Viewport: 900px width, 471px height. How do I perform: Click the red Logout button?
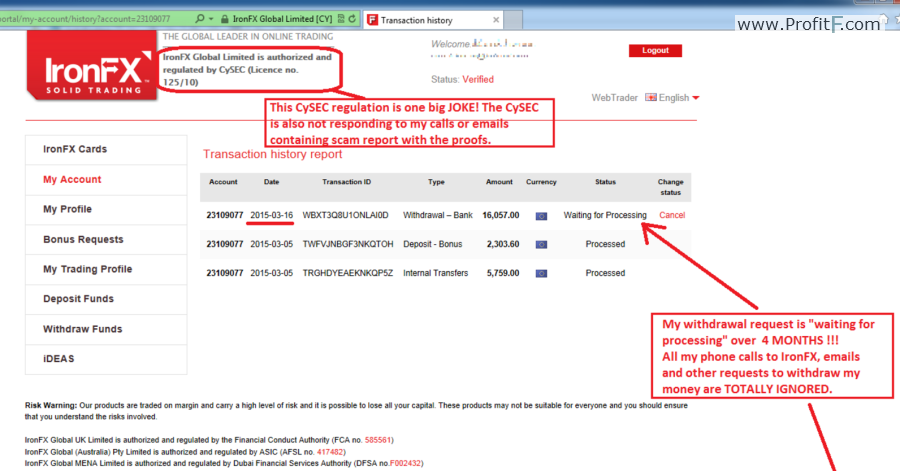tap(655, 50)
